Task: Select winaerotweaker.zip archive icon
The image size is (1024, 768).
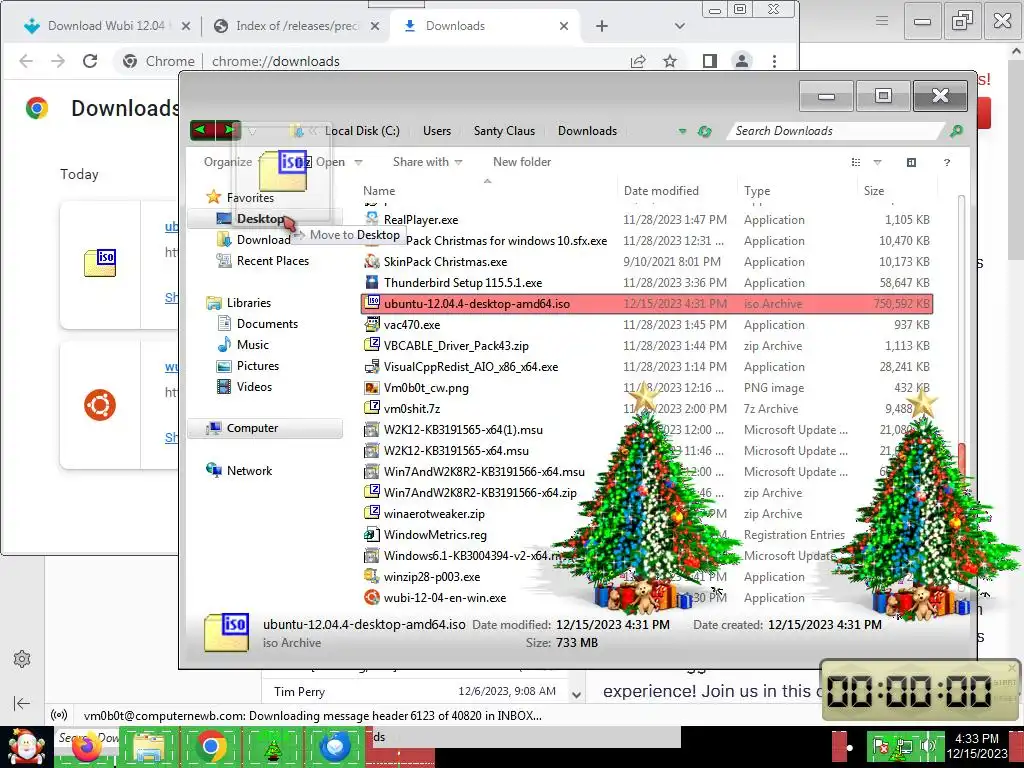Action: (x=372, y=513)
